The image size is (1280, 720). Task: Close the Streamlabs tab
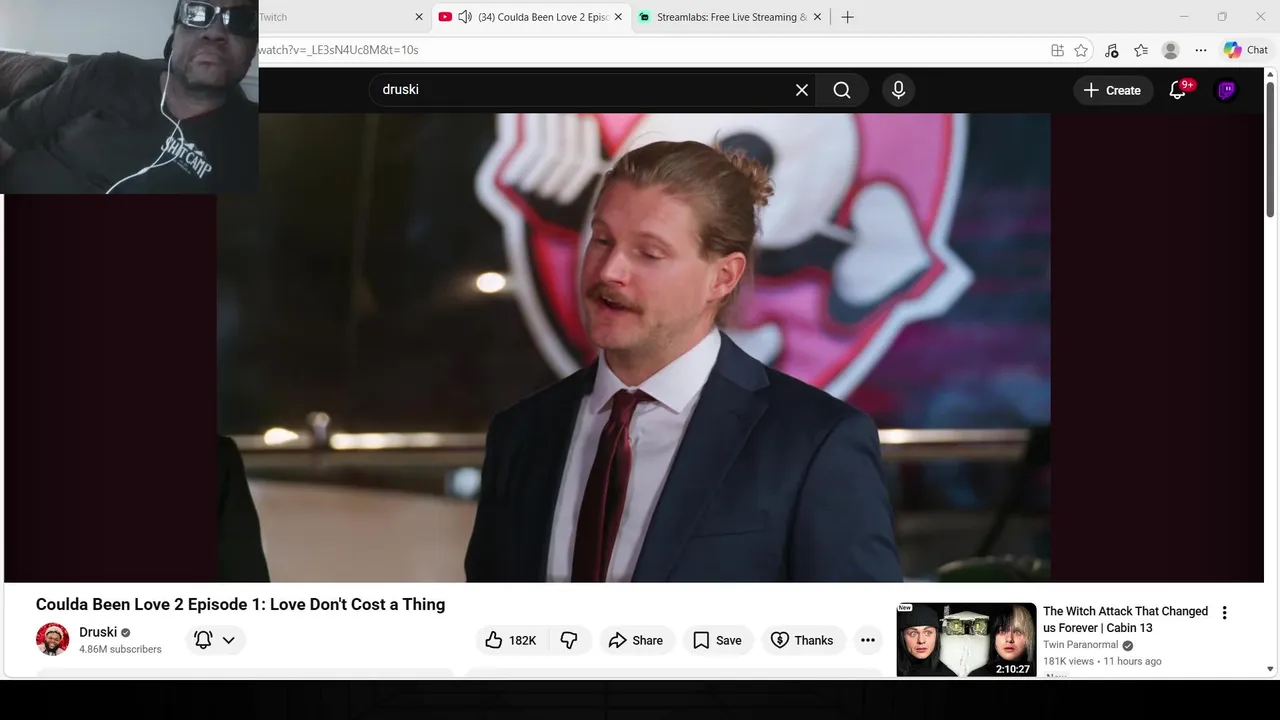pos(817,17)
